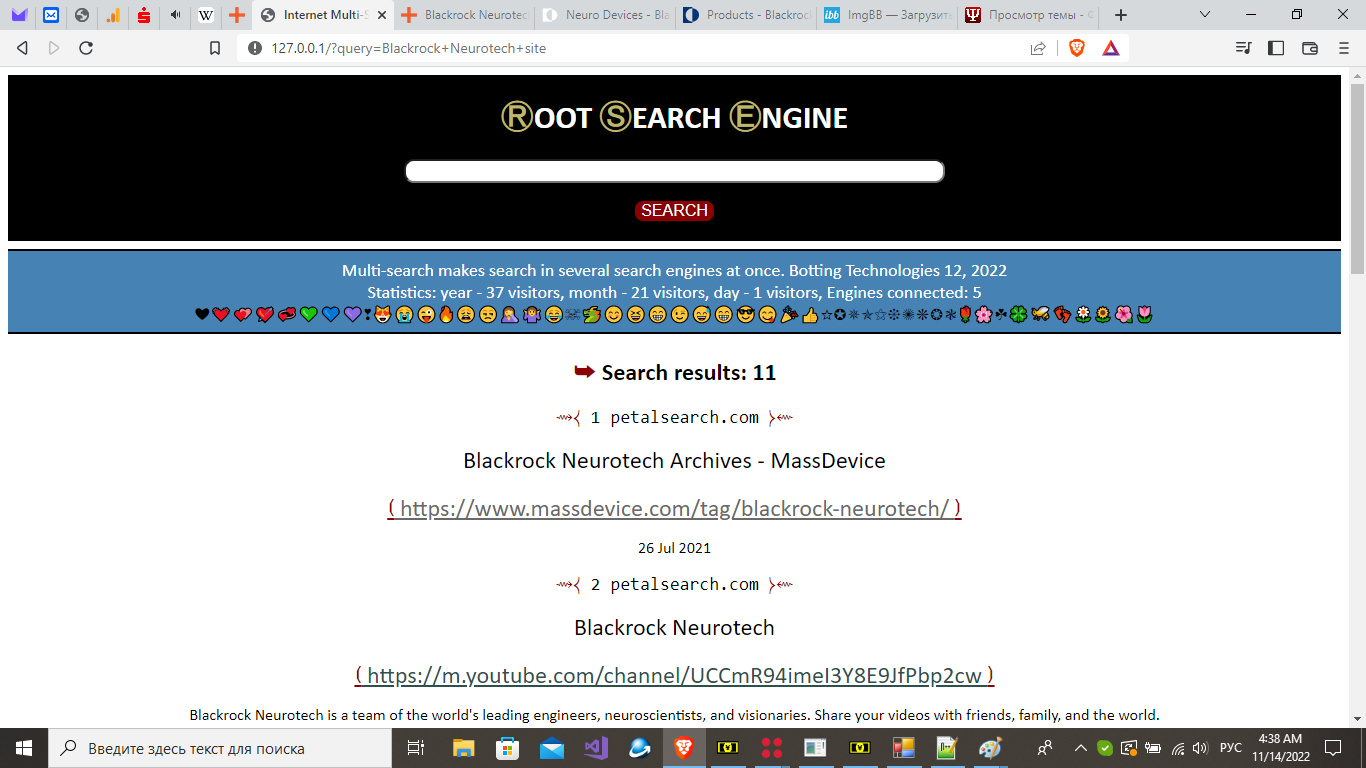This screenshot has height=768, width=1366.
Task: Show the sidebar panel
Action: (1276, 48)
